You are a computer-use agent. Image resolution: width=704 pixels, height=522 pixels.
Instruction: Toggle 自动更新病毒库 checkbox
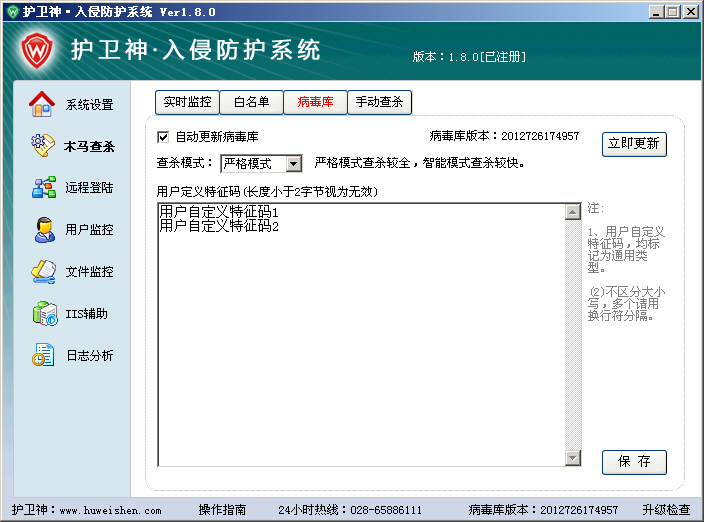pyautogui.click(x=163, y=137)
